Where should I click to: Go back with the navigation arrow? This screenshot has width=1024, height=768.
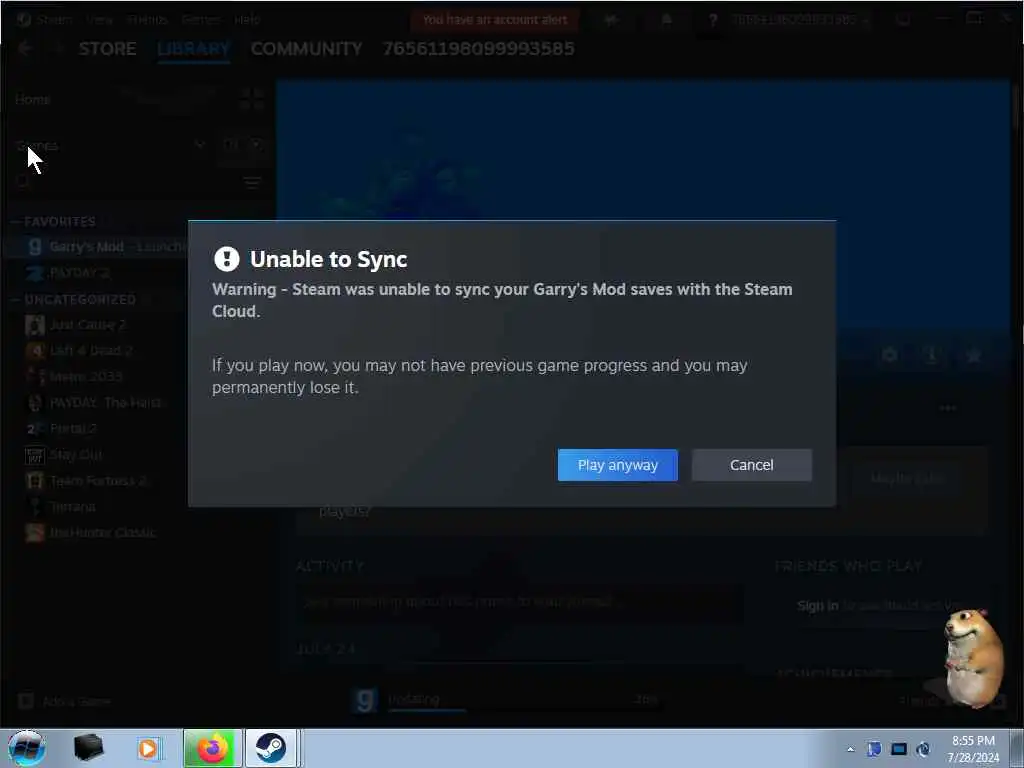pos(25,48)
